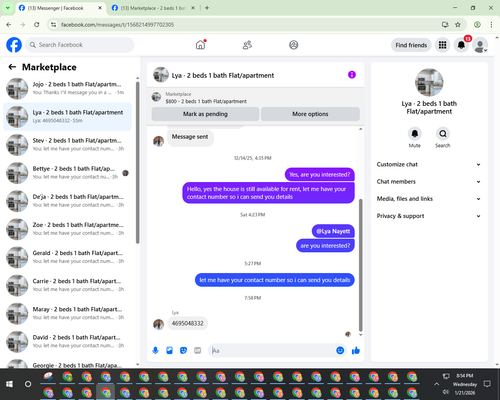Click the taskbar volume icon

[446, 392]
